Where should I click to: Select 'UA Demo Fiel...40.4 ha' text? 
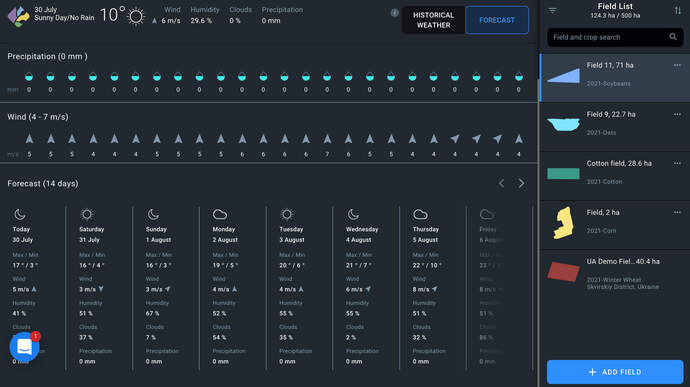coord(623,262)
